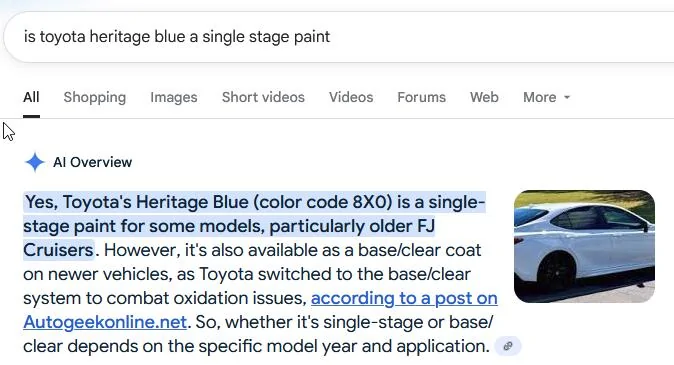The image size is (674, 365).
Task: Open the 'according to a post on' link
Action: coord(404,298)
